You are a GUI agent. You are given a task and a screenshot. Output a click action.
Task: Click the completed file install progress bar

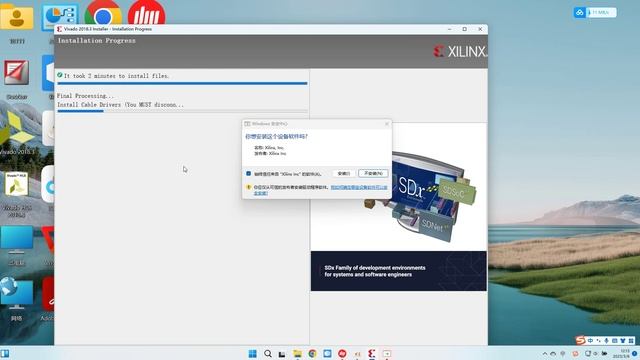click(182, 83)
